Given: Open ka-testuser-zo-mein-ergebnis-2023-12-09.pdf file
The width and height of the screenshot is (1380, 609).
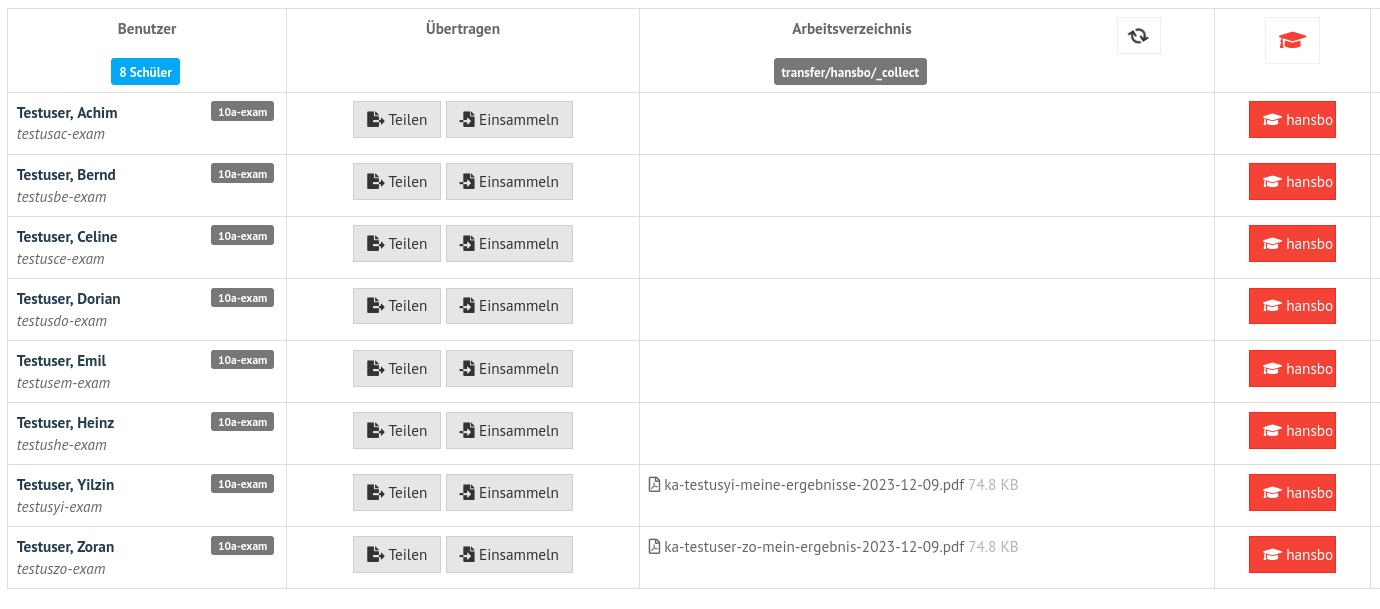Looking at the screenshot, I should [x=814, y=547].
